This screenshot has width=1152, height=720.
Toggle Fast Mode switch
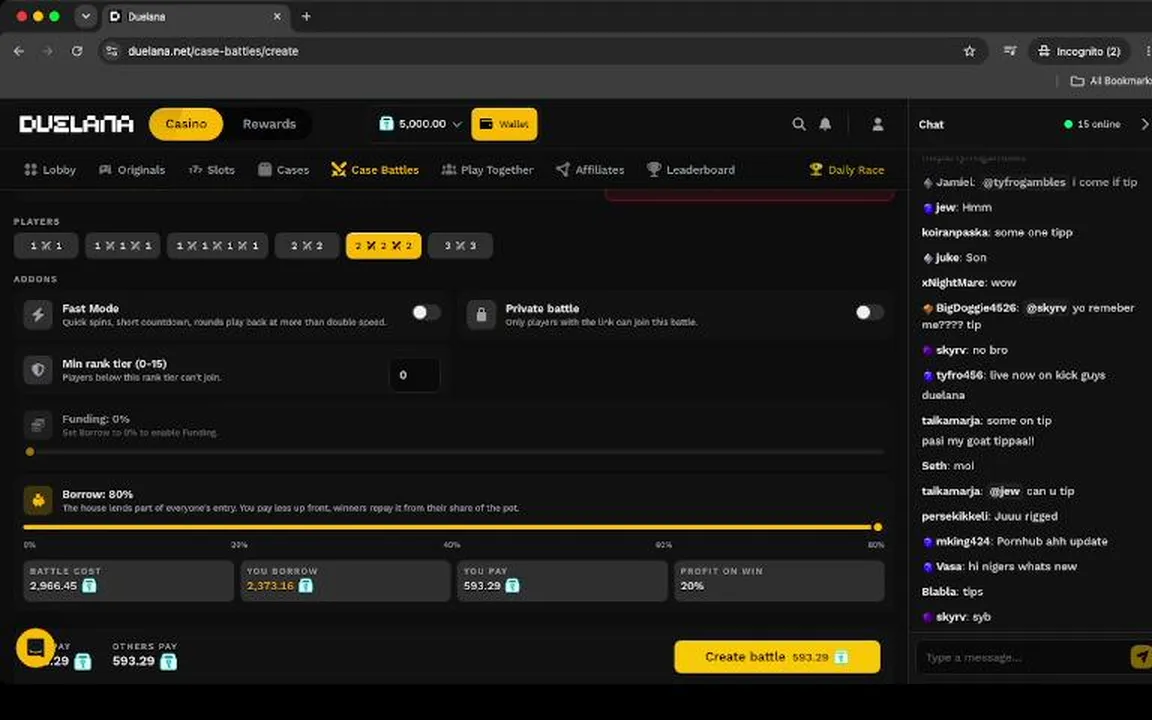tap(426, 312)
